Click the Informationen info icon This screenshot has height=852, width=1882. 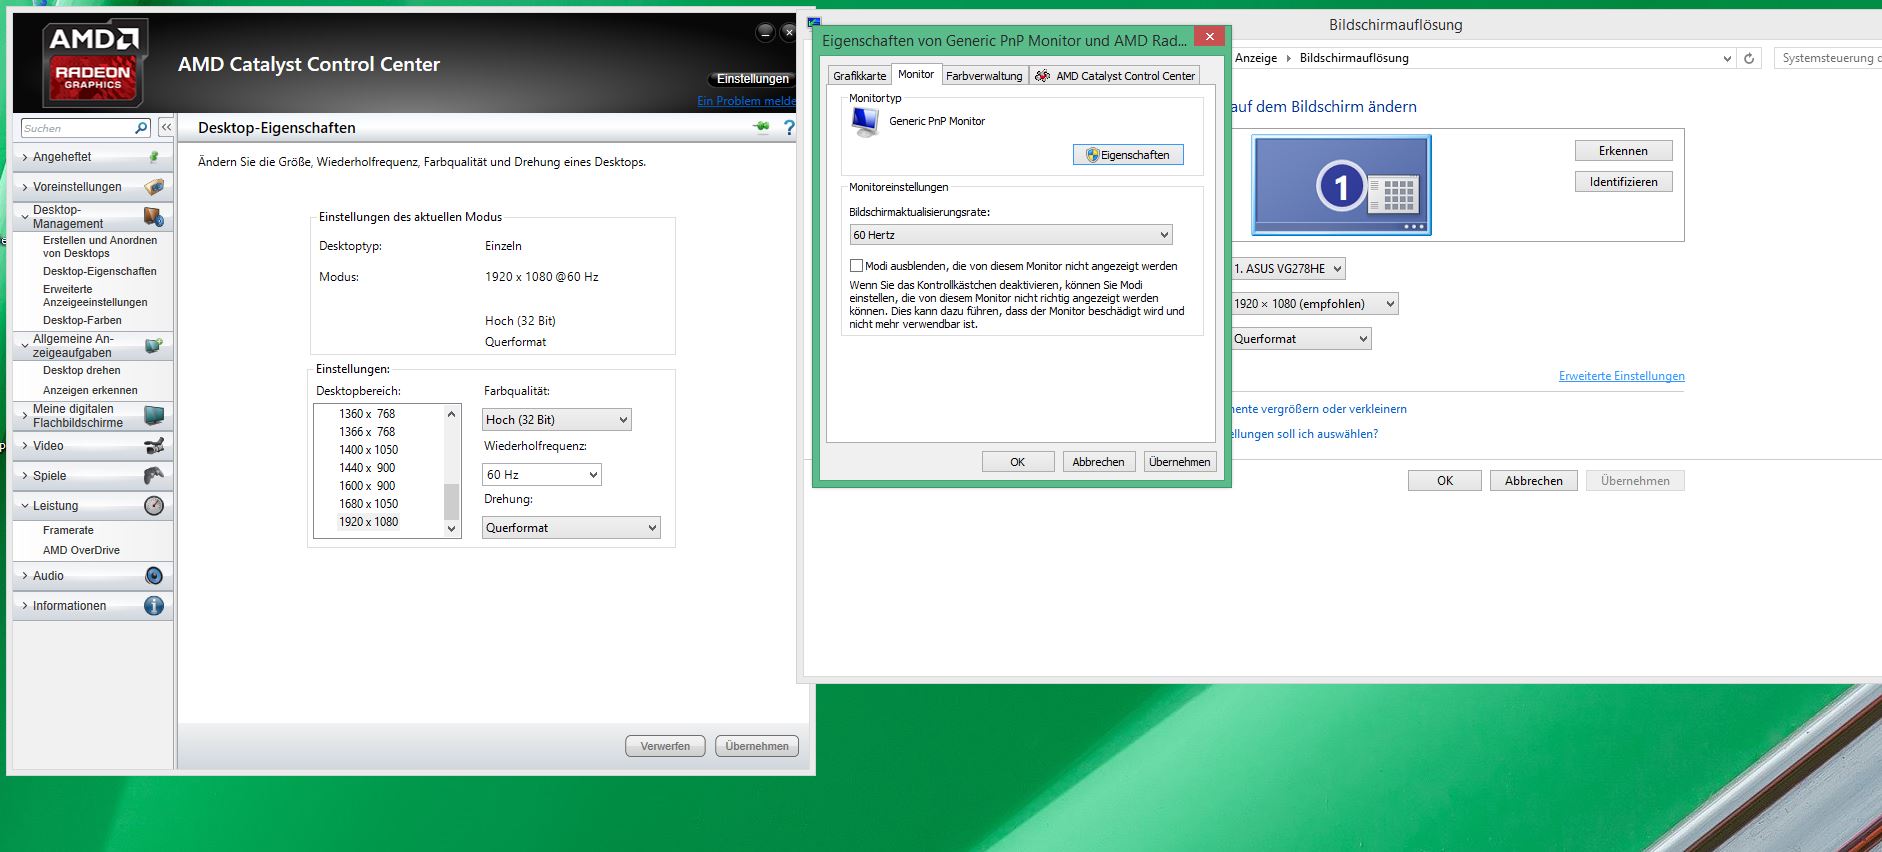pos(154,606)
